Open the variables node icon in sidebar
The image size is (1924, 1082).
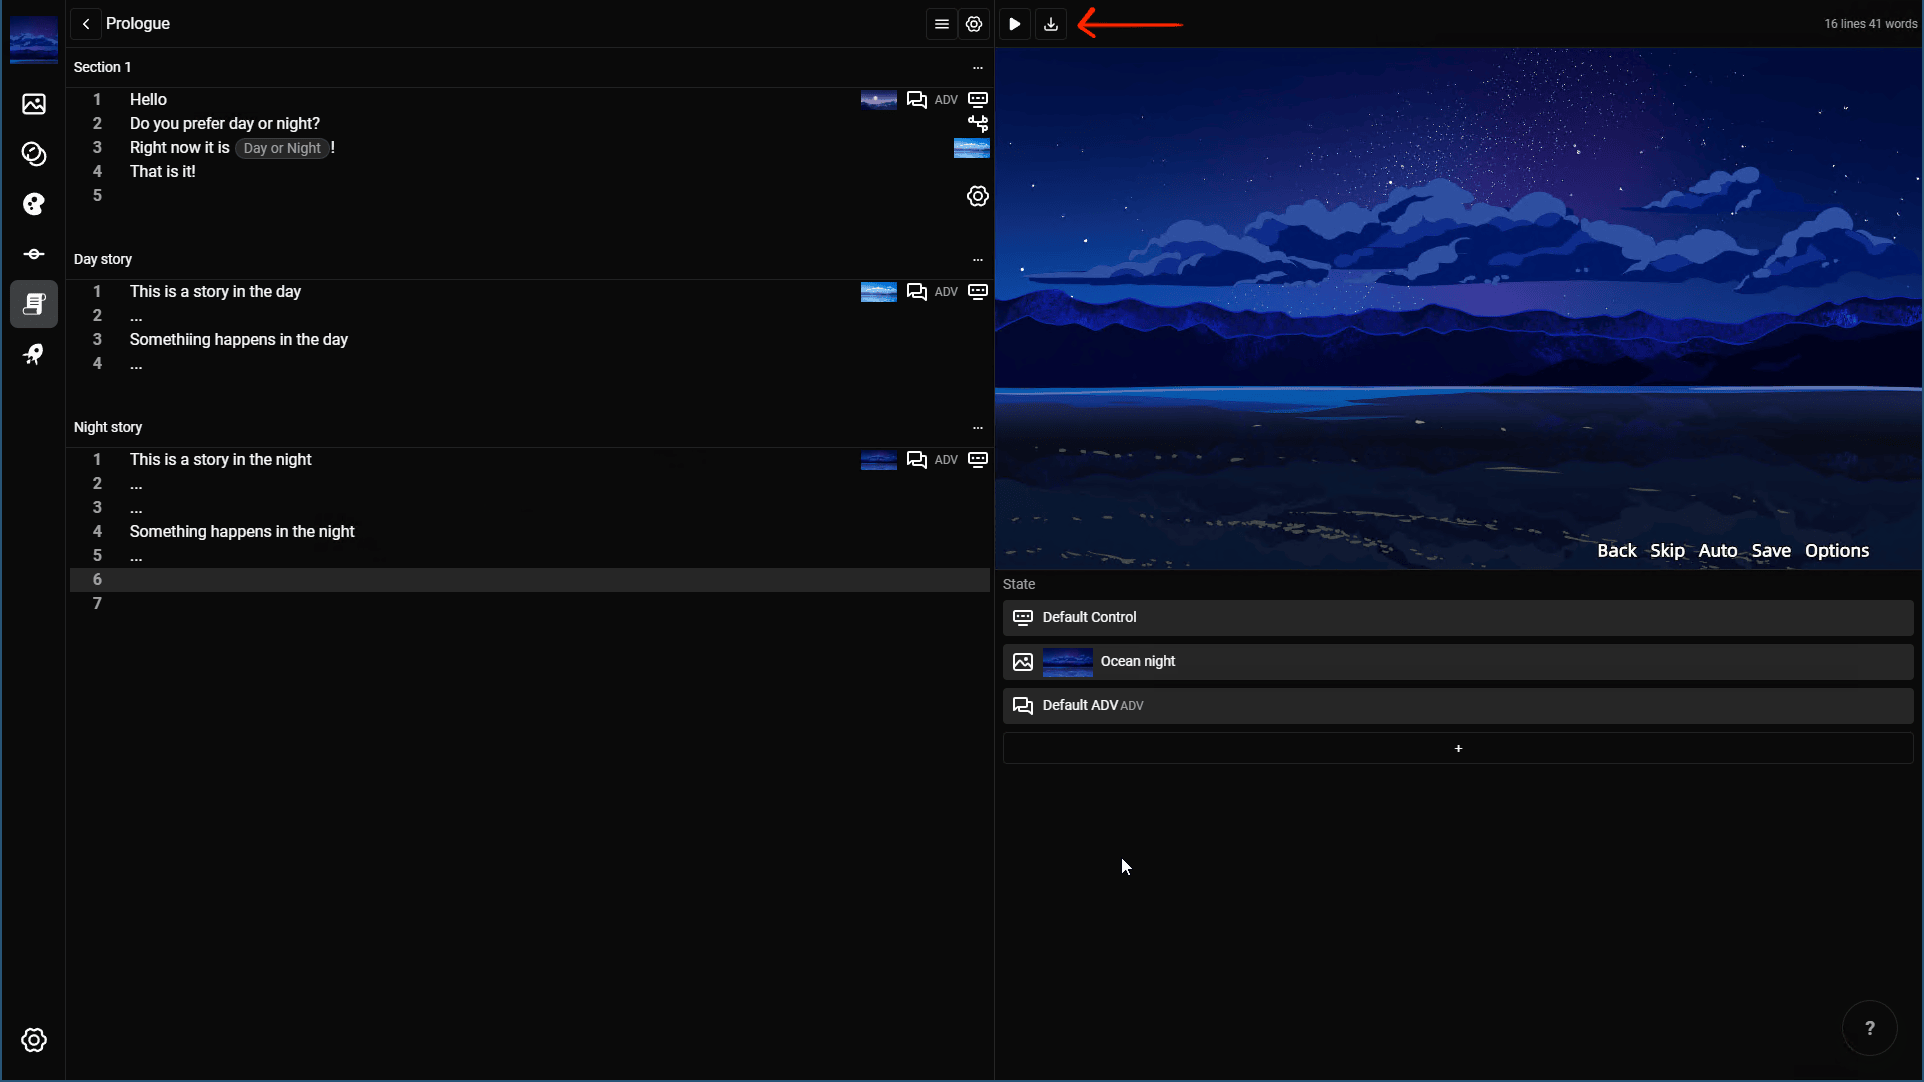(34, 254)
